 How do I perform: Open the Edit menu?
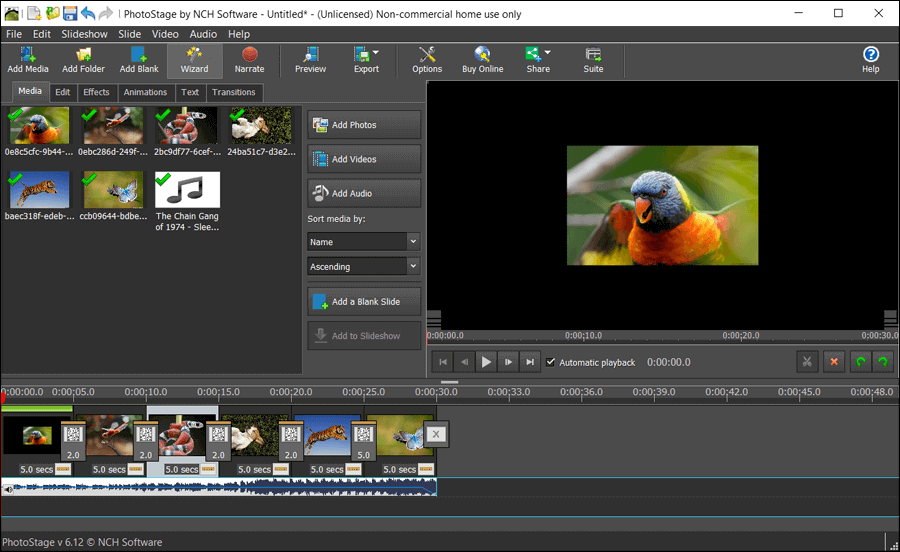(x=41, y=34)
